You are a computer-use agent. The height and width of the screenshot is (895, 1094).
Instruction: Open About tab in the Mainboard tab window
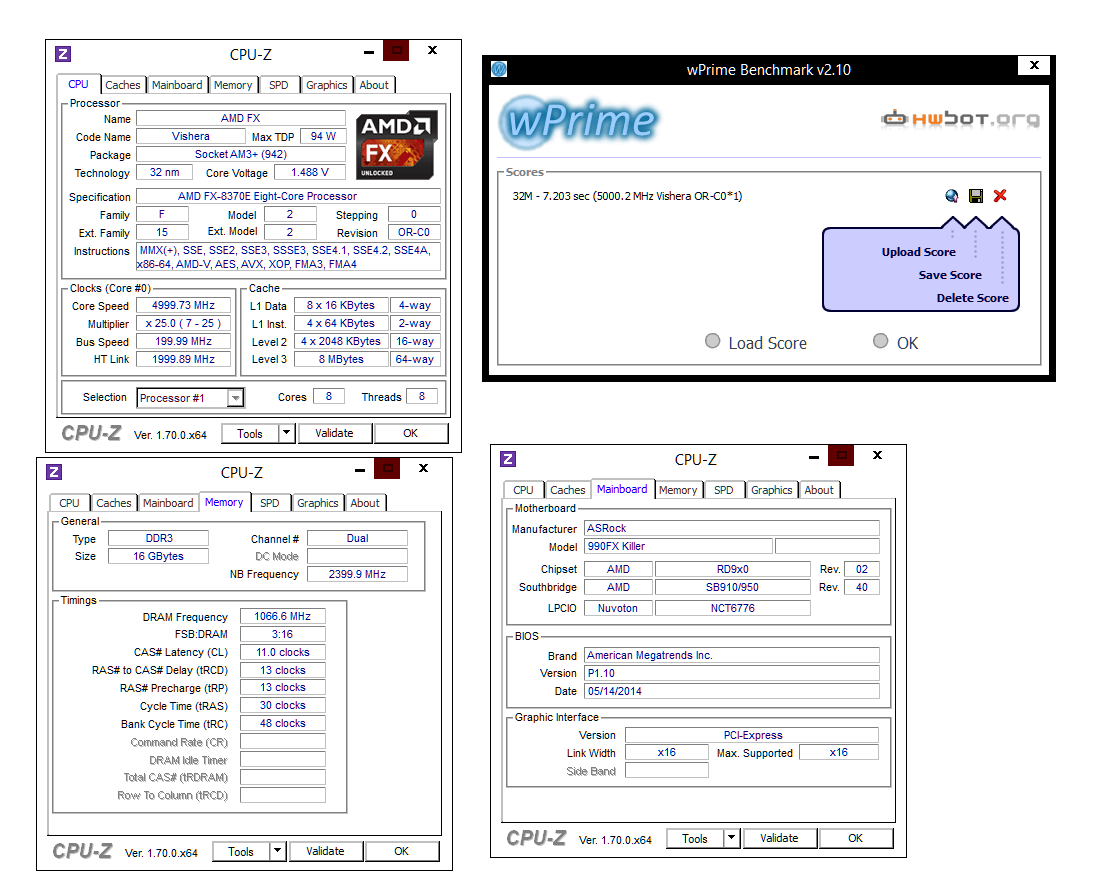(x=819, y=490)
